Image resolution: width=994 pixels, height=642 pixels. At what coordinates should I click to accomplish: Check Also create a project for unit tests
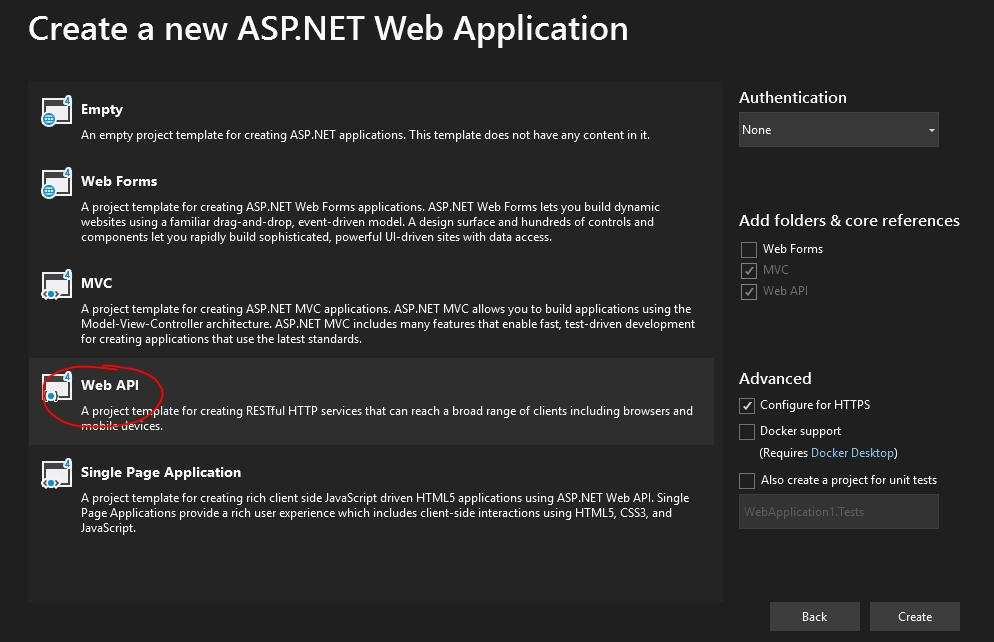pyautogui.click(x=747, y=480)
